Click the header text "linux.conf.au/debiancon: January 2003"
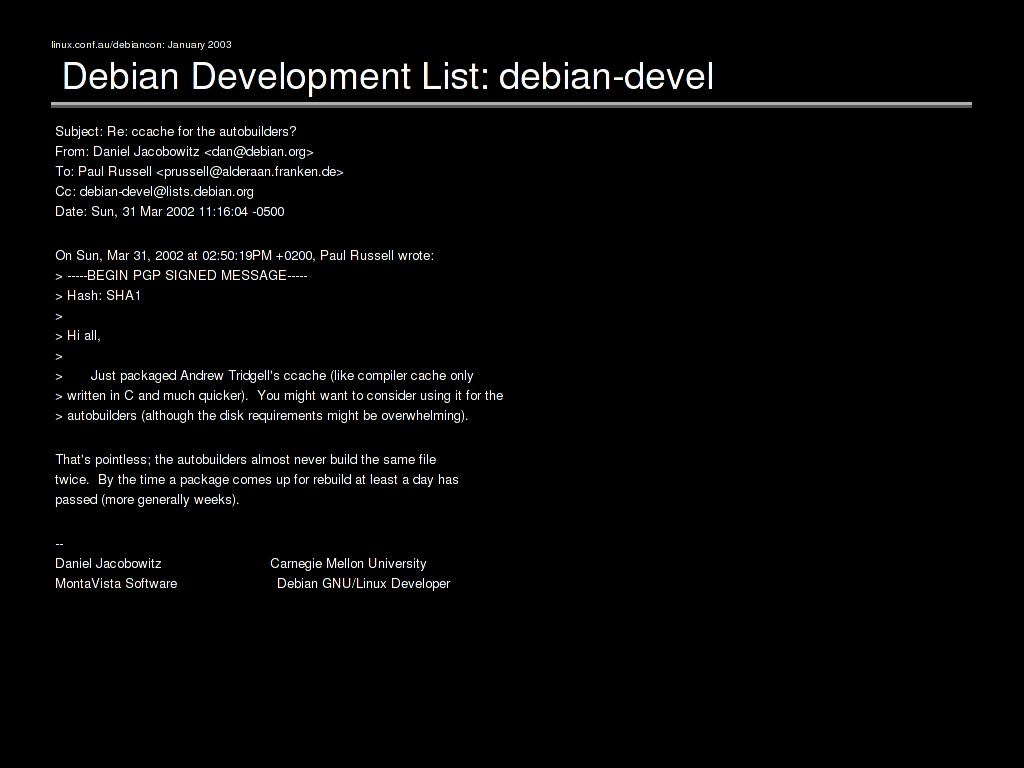 141,44
